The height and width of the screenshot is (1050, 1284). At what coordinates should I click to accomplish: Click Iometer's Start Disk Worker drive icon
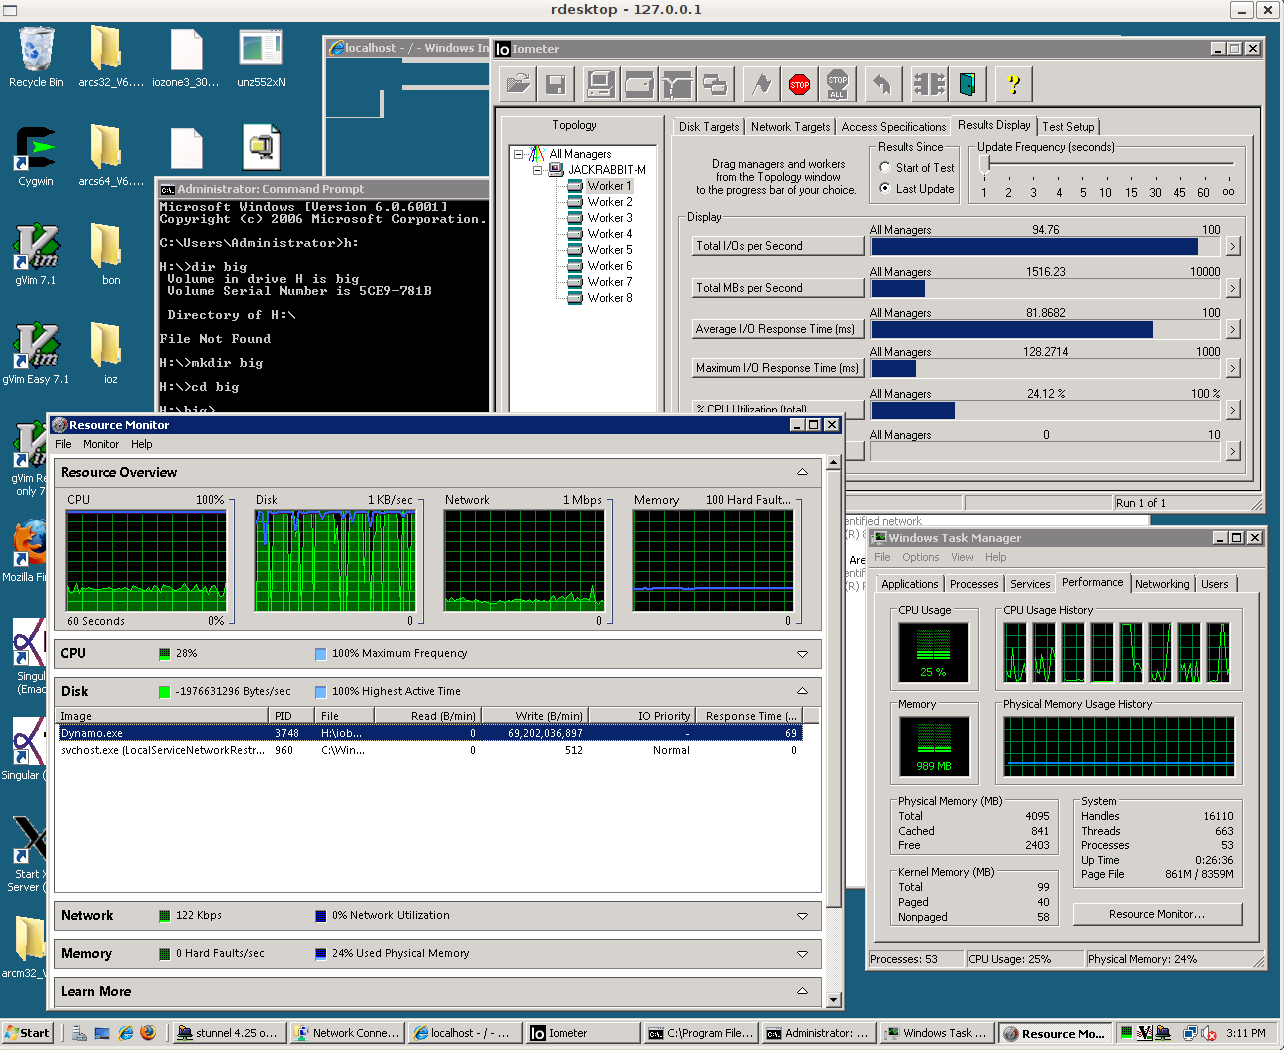pos(639,85)
